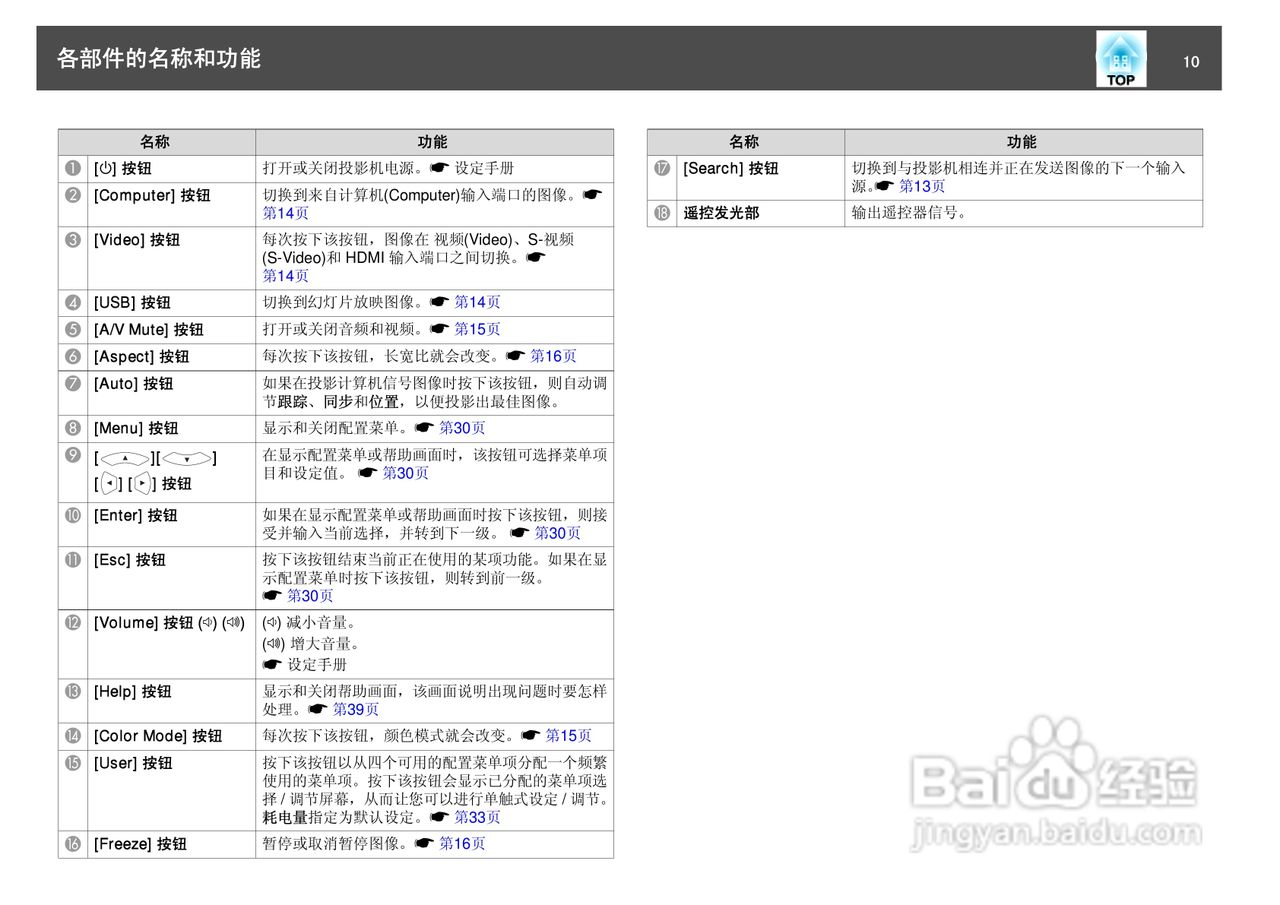The width and height of the screenshot is (1280, 905).
Task: Click the volume-down icon beside [Volume] 按钮
Action: pos(208,623)
